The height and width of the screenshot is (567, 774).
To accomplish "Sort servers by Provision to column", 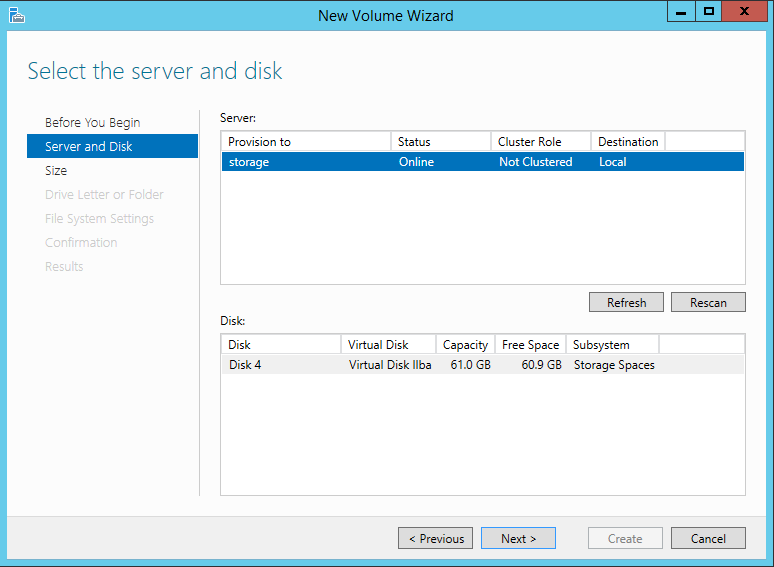I will pos(306,142).
